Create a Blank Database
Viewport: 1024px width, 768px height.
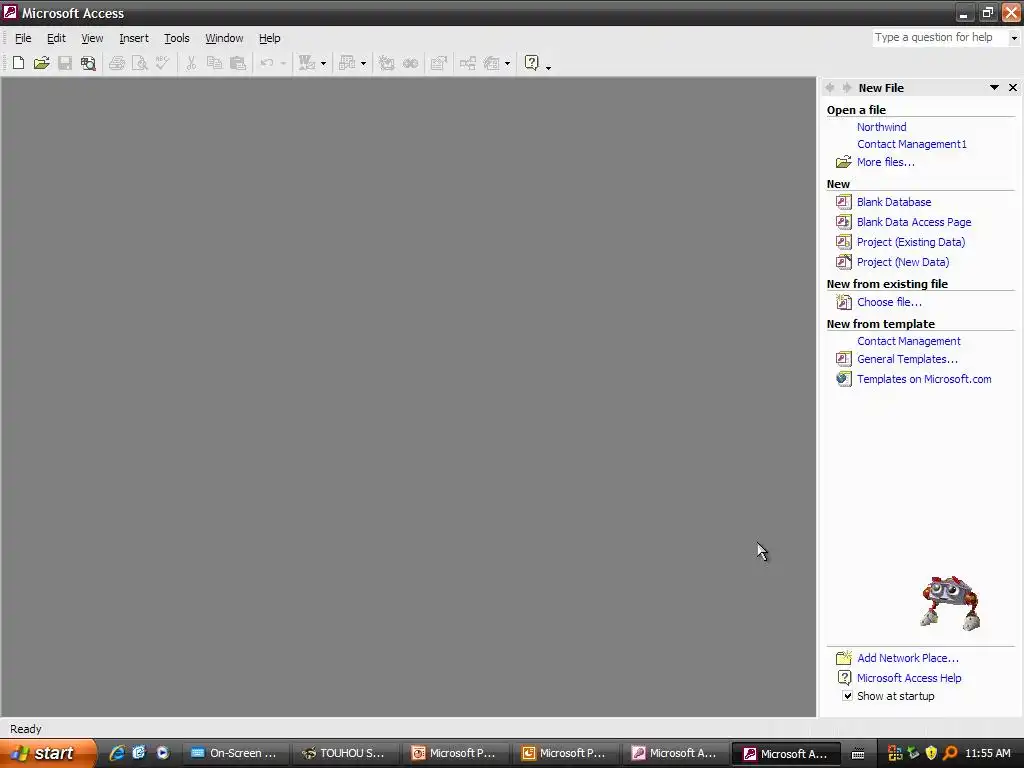(x=894, y=202)
